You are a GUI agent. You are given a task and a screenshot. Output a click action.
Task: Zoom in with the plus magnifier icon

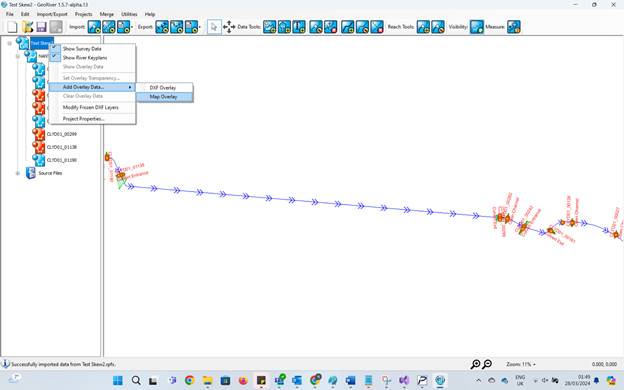[475, 364]
